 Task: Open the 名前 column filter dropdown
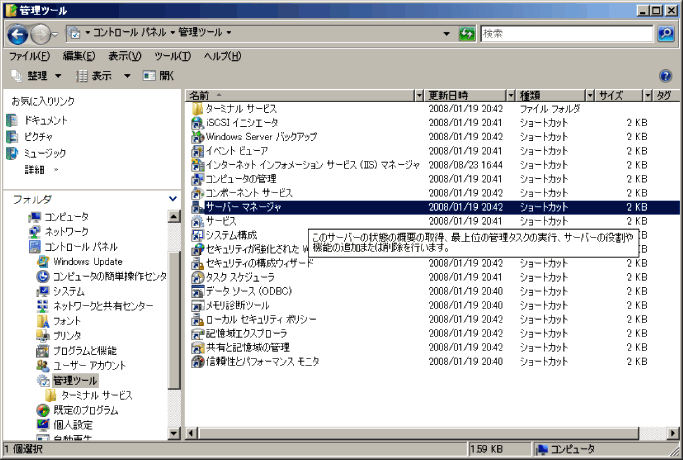click(419, 95)
